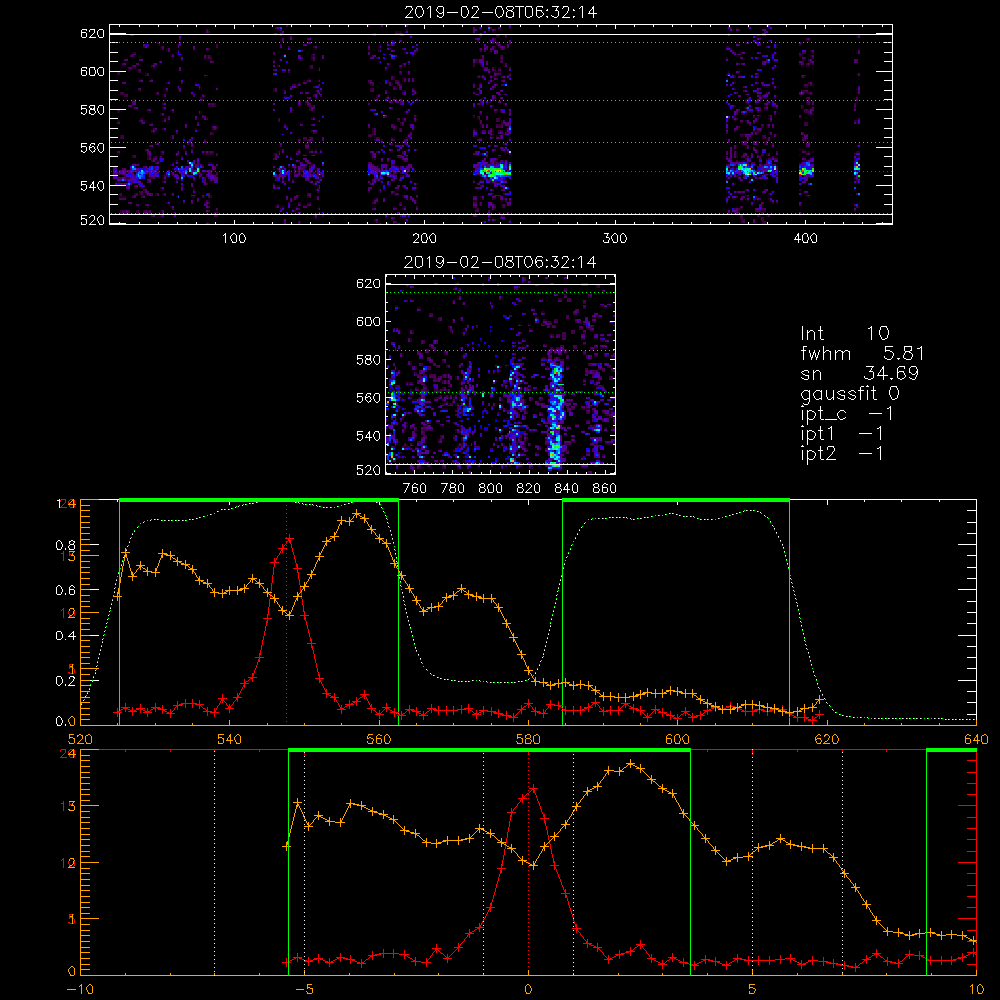Click the 0.0 y-axis label of the profile plot
The height and width of the screenshot is (1000, 1000).
click(66, 721)
